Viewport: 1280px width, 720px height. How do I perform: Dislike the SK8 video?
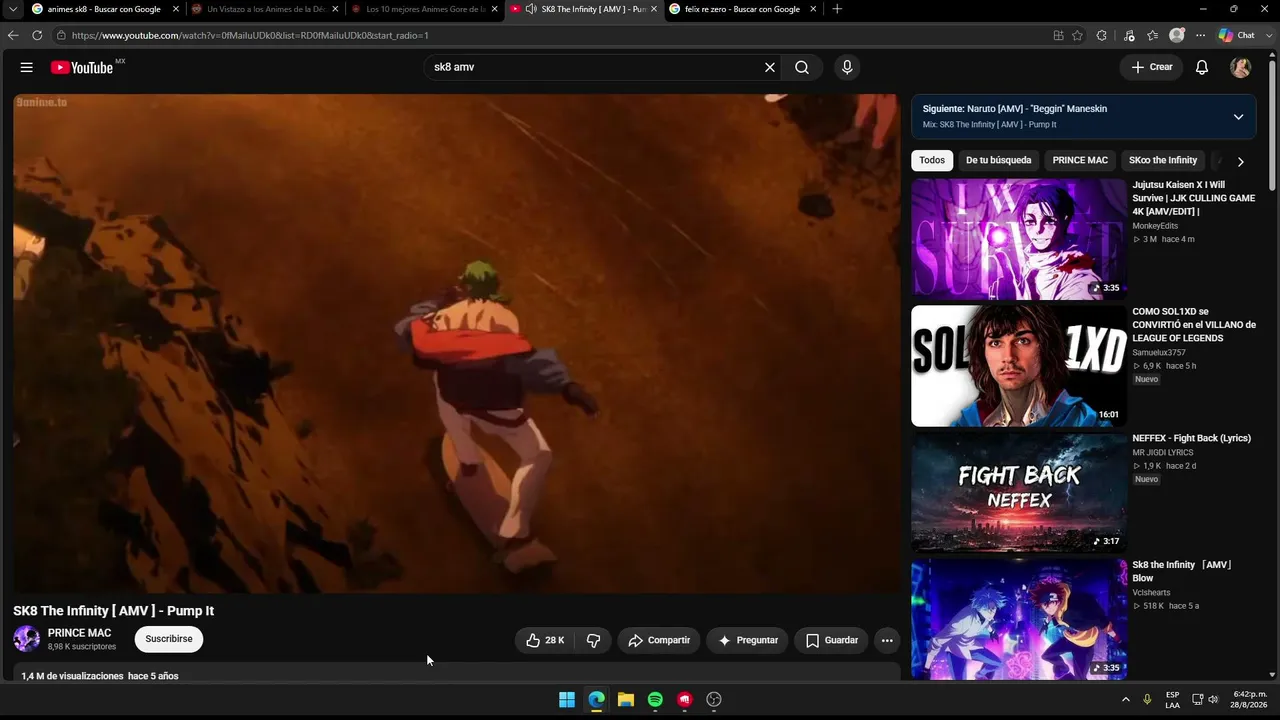593,640
